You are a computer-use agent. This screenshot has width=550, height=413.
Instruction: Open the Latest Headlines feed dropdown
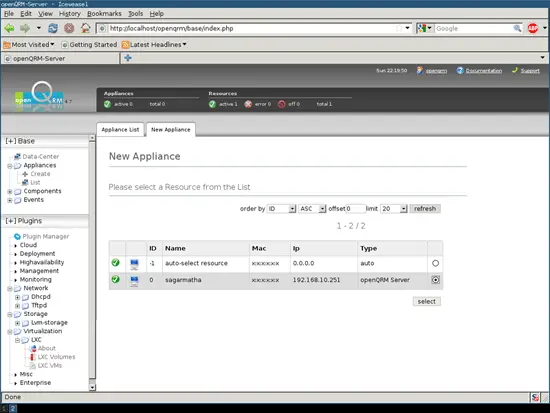click(154, 45)
